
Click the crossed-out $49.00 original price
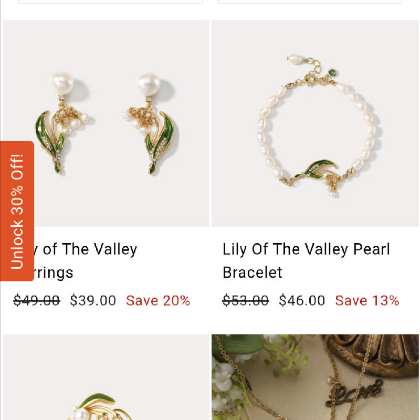tap(37, 301)
